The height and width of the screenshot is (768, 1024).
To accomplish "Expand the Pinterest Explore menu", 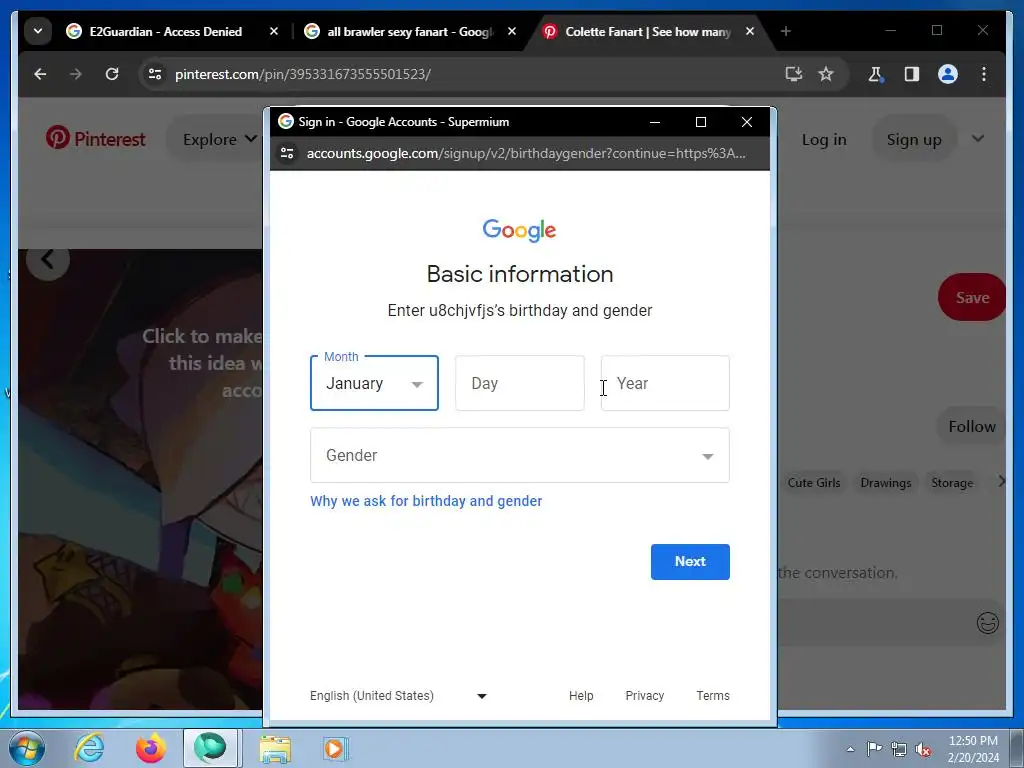I will (x=219, y=139).
